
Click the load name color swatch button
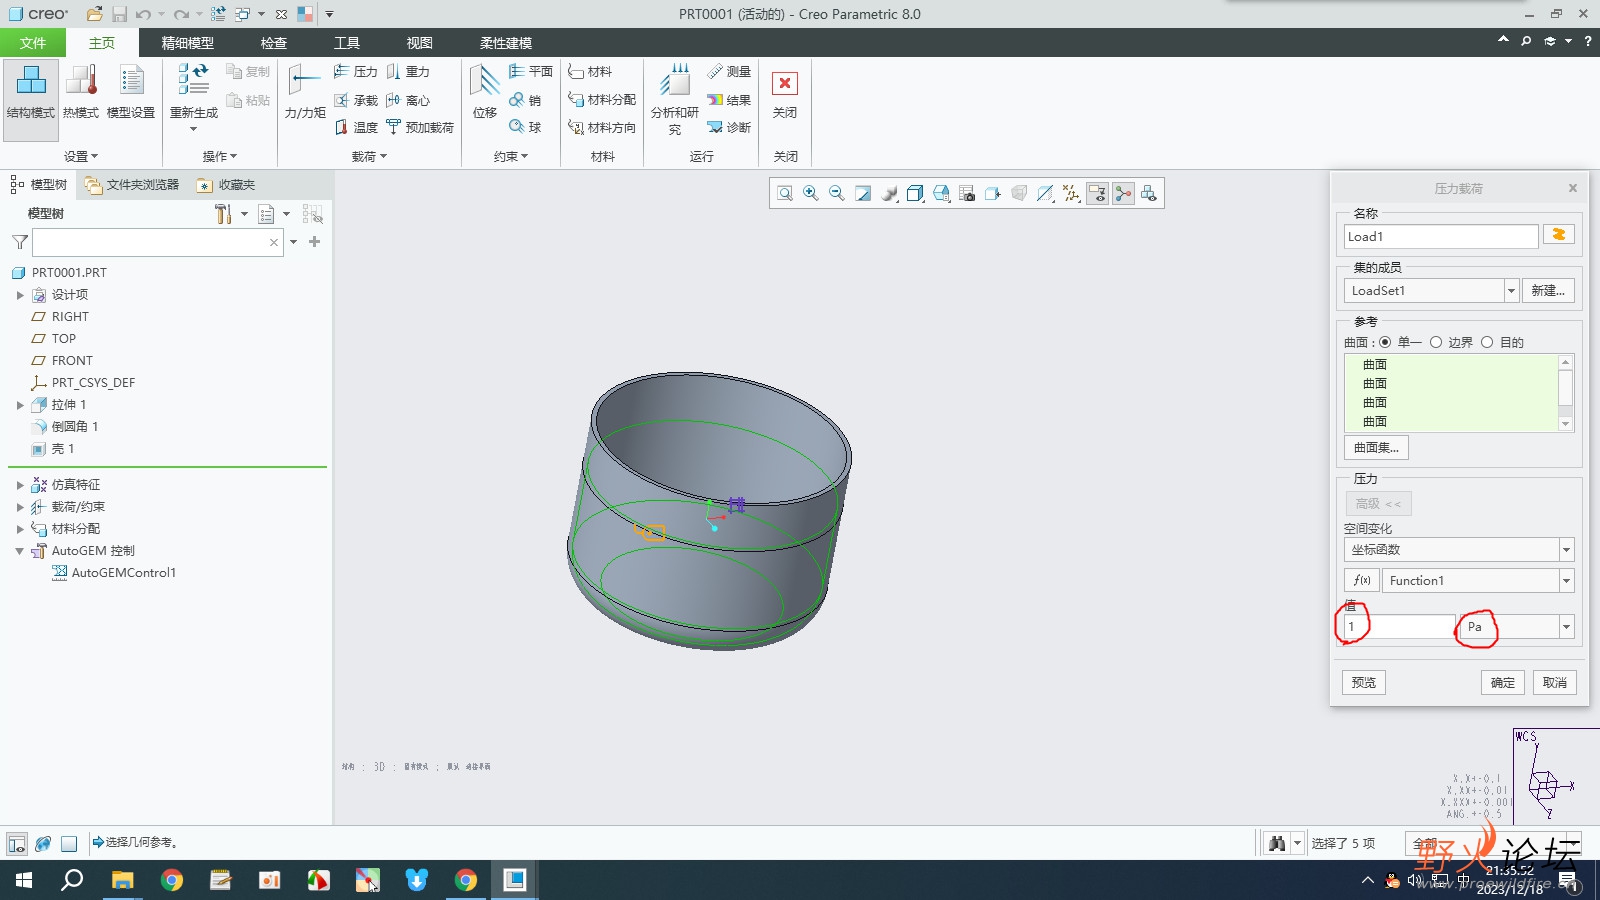pyautogui.click(x=1558, y=235)
